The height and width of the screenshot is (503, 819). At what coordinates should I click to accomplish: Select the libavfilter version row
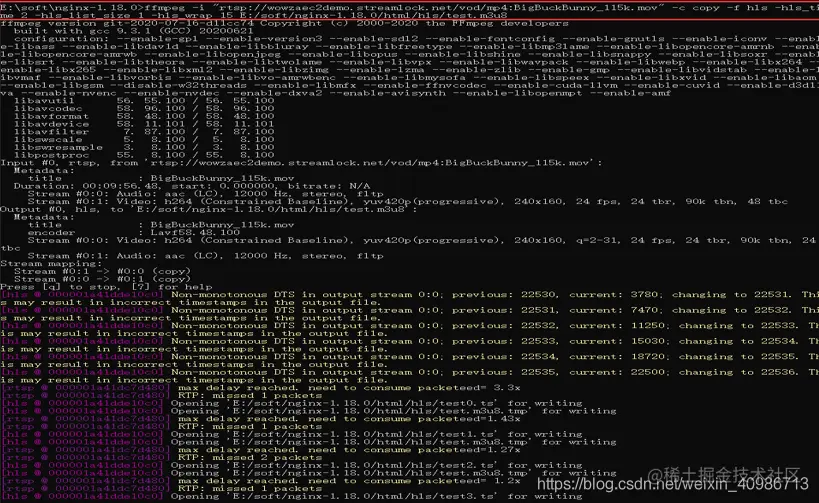tap(144, 132)
